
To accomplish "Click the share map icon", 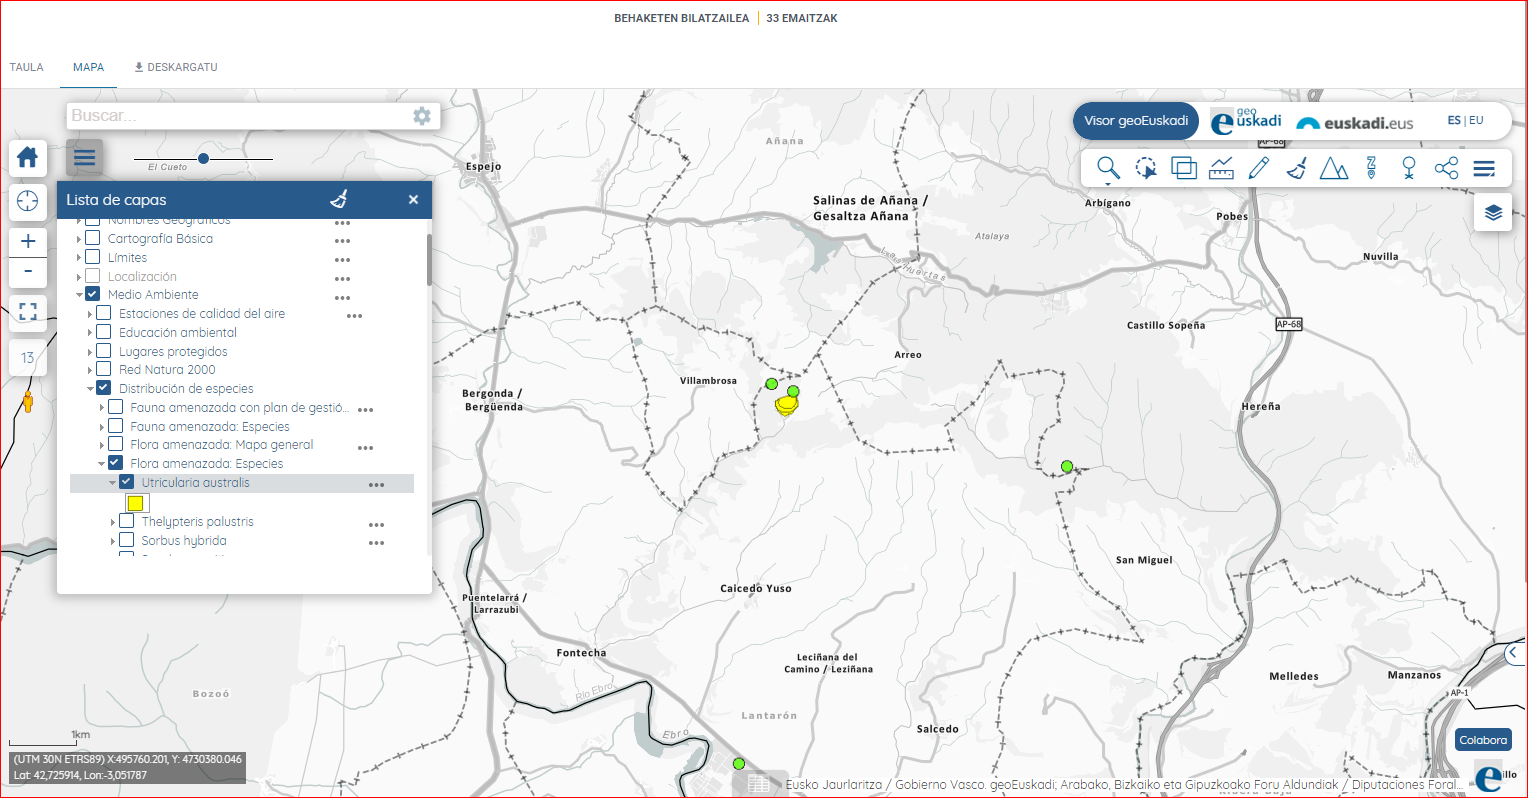I will tap(1446, 168).
